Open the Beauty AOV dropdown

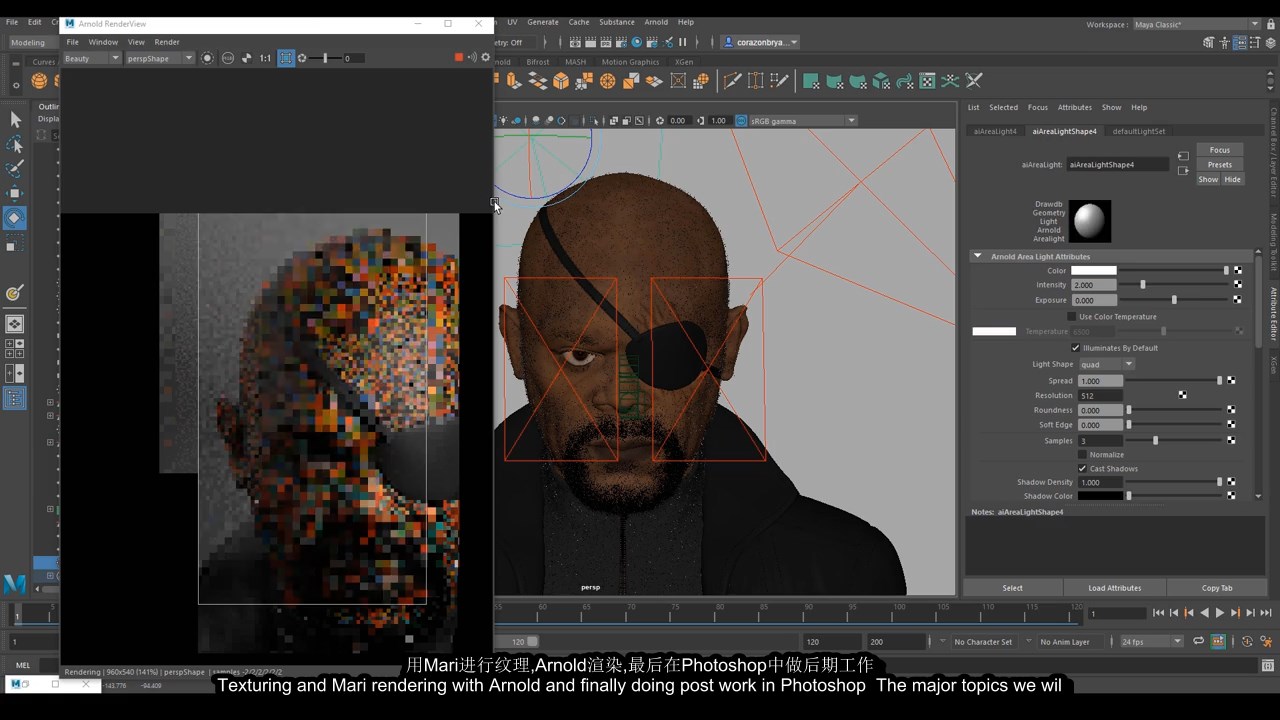[91, 58]
